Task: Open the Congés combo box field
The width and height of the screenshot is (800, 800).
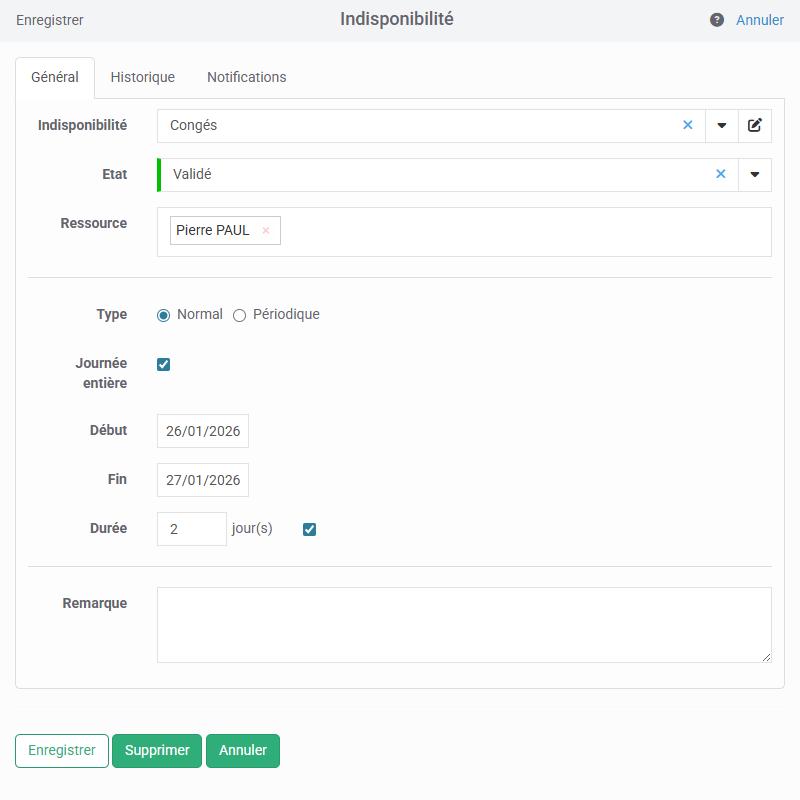Action: click(x=431, y=126)
